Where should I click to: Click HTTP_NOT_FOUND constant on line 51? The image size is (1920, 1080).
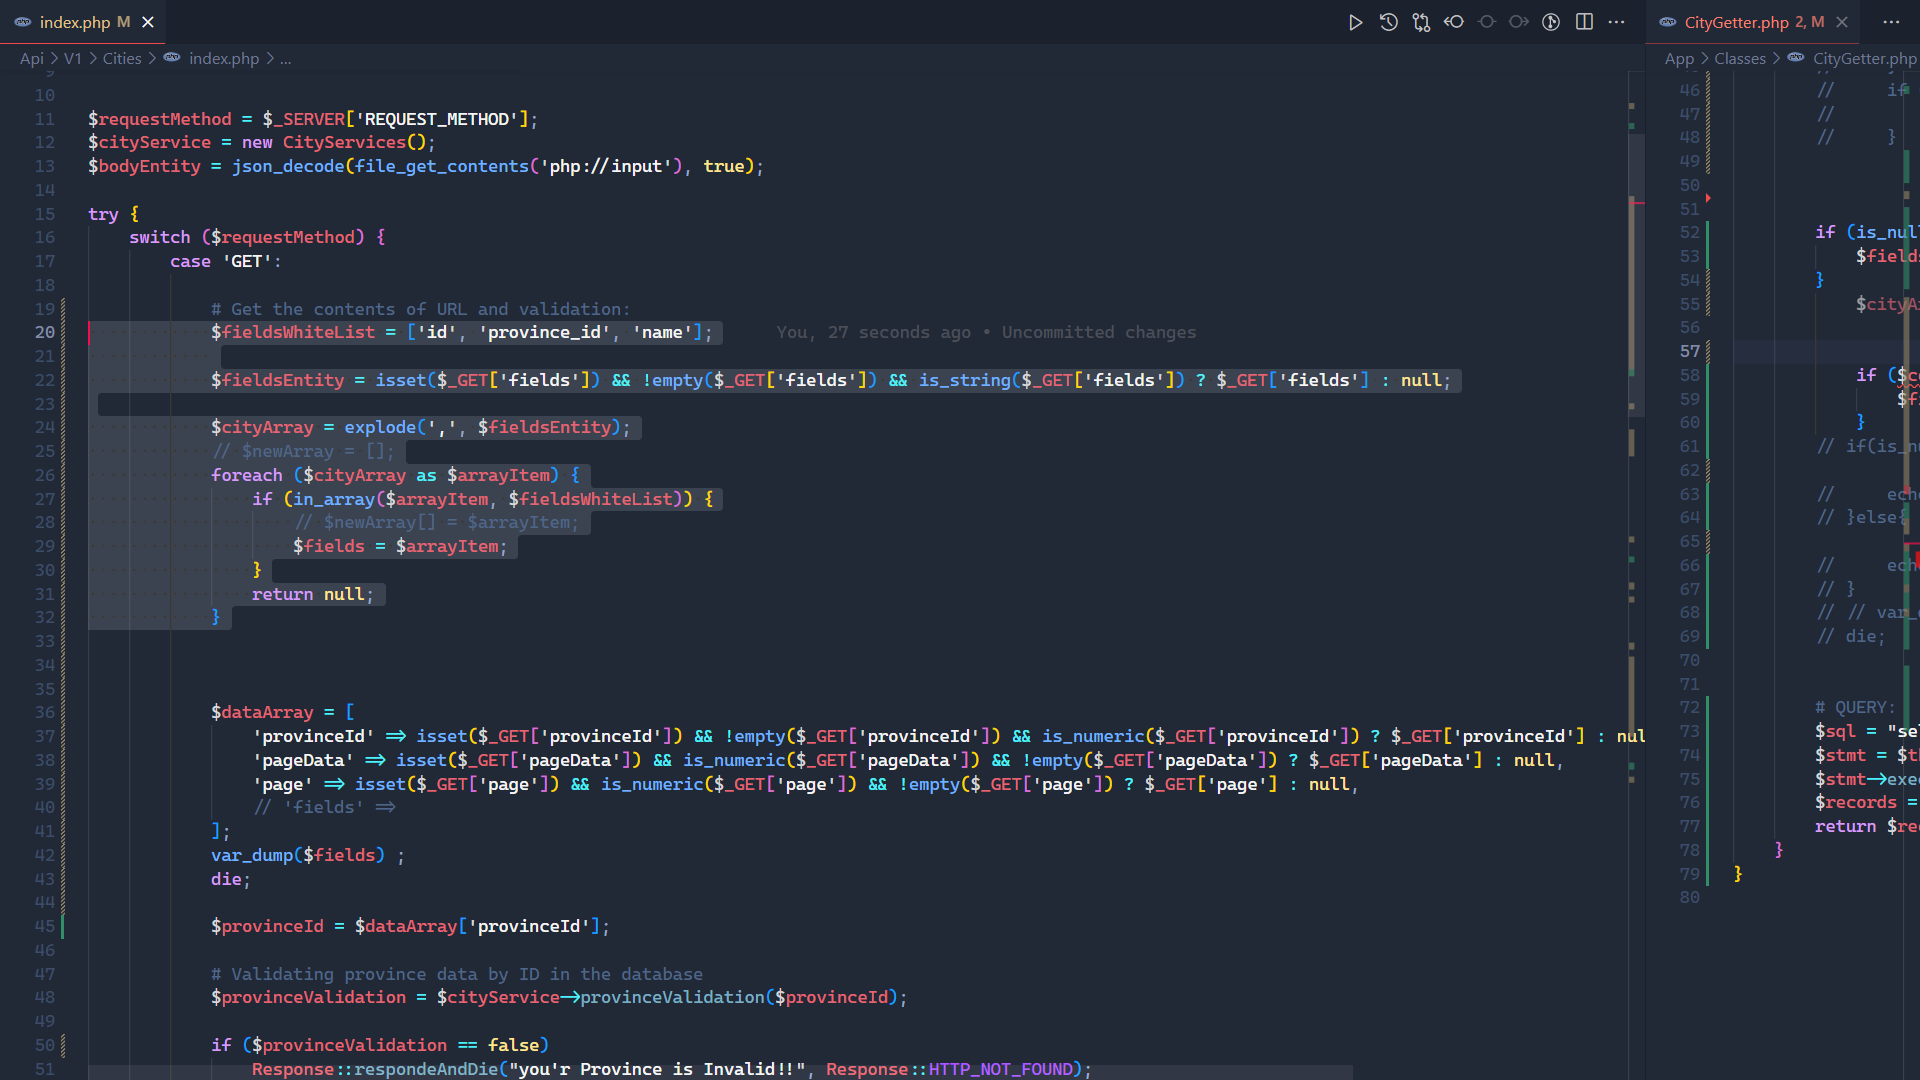pyautogui.click(x=1000, y=1070)
